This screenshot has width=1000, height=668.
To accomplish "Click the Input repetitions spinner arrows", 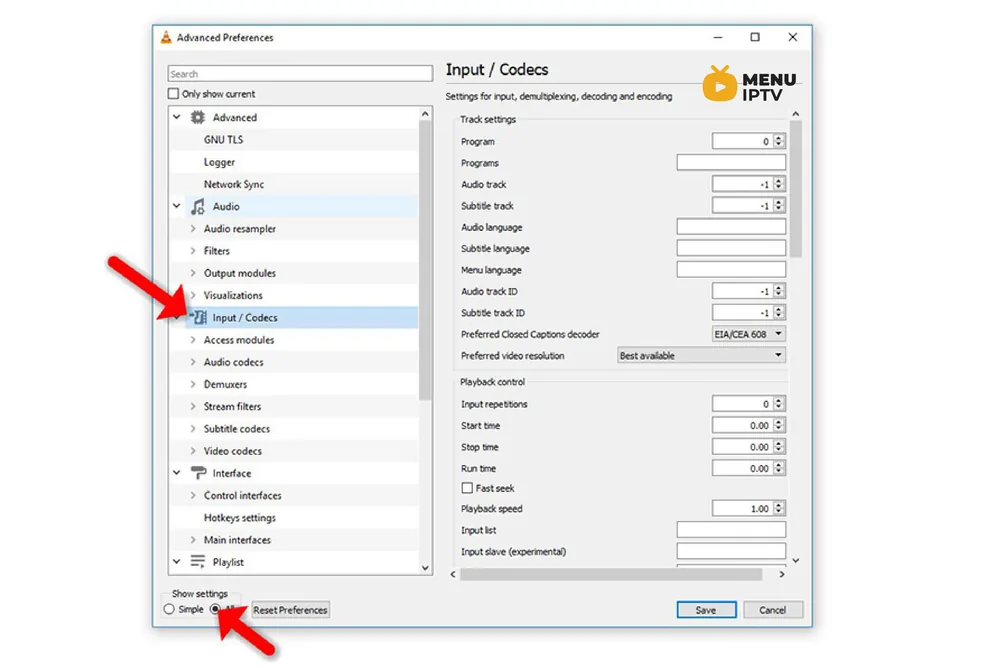I will [779, 403].
